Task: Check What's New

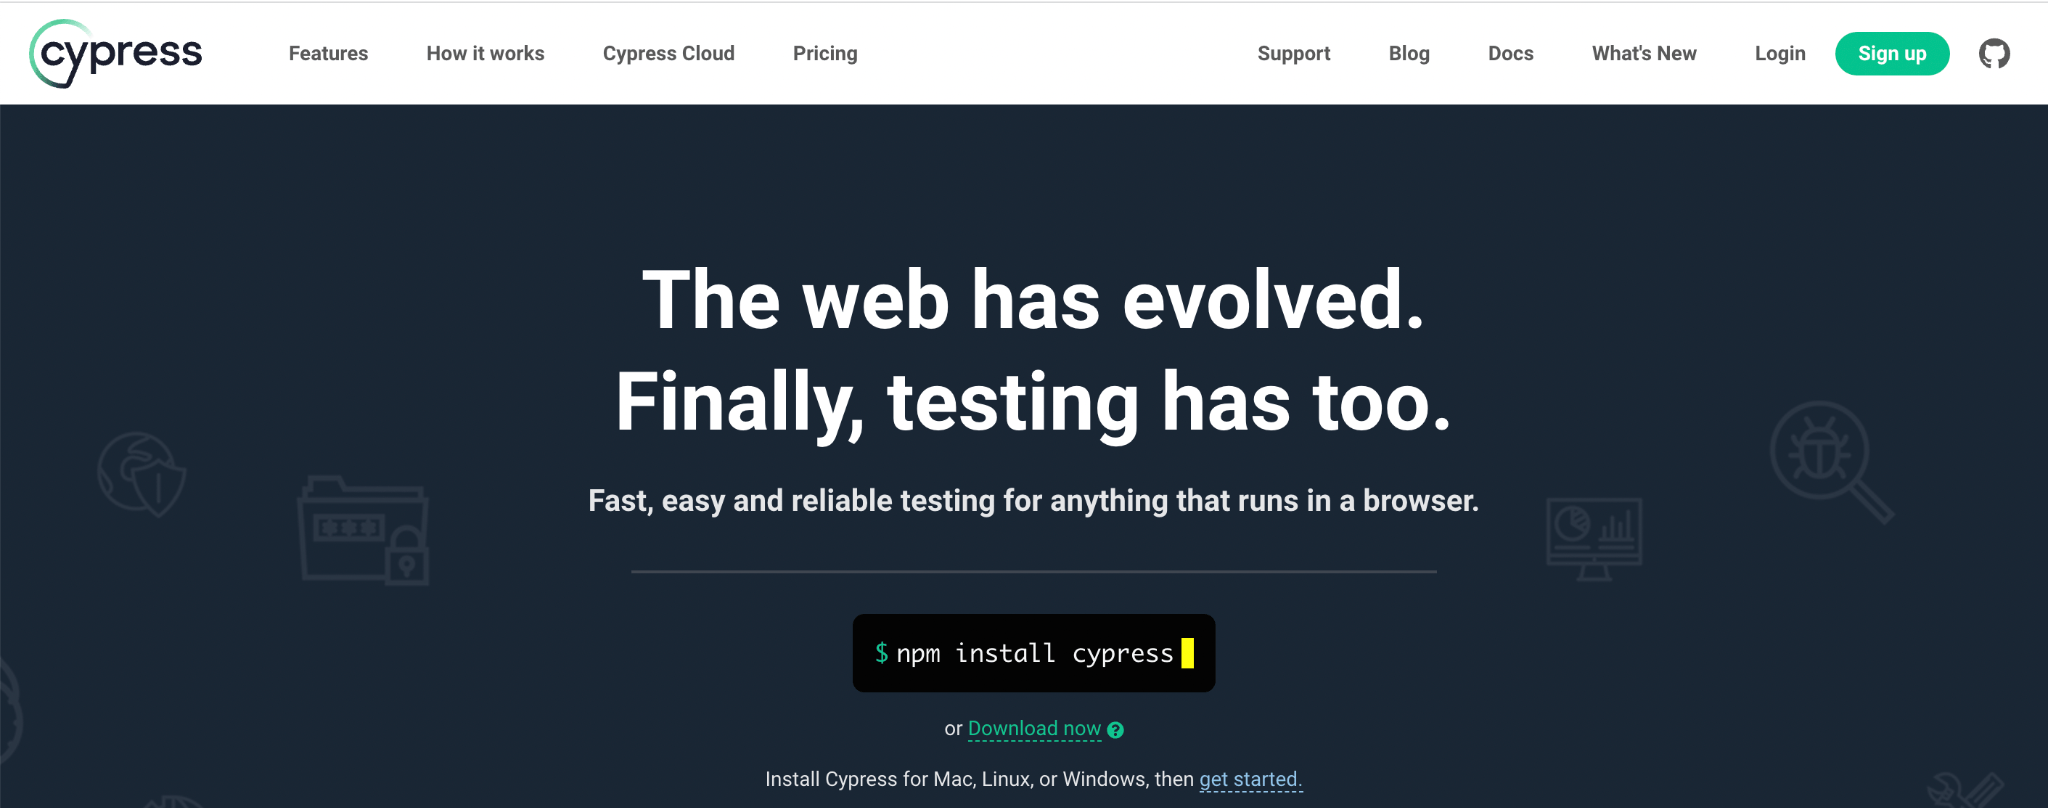Action: click(1644, 54)
